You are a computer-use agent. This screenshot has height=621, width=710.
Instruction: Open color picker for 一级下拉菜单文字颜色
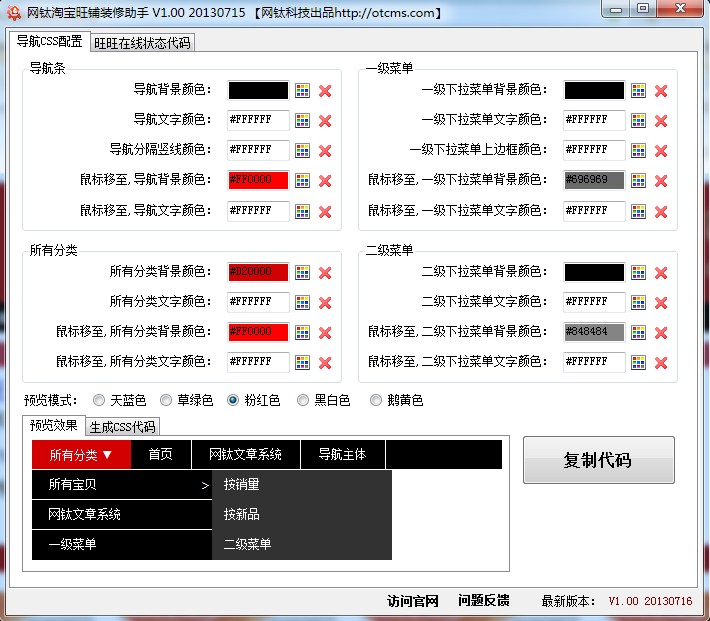638,120
